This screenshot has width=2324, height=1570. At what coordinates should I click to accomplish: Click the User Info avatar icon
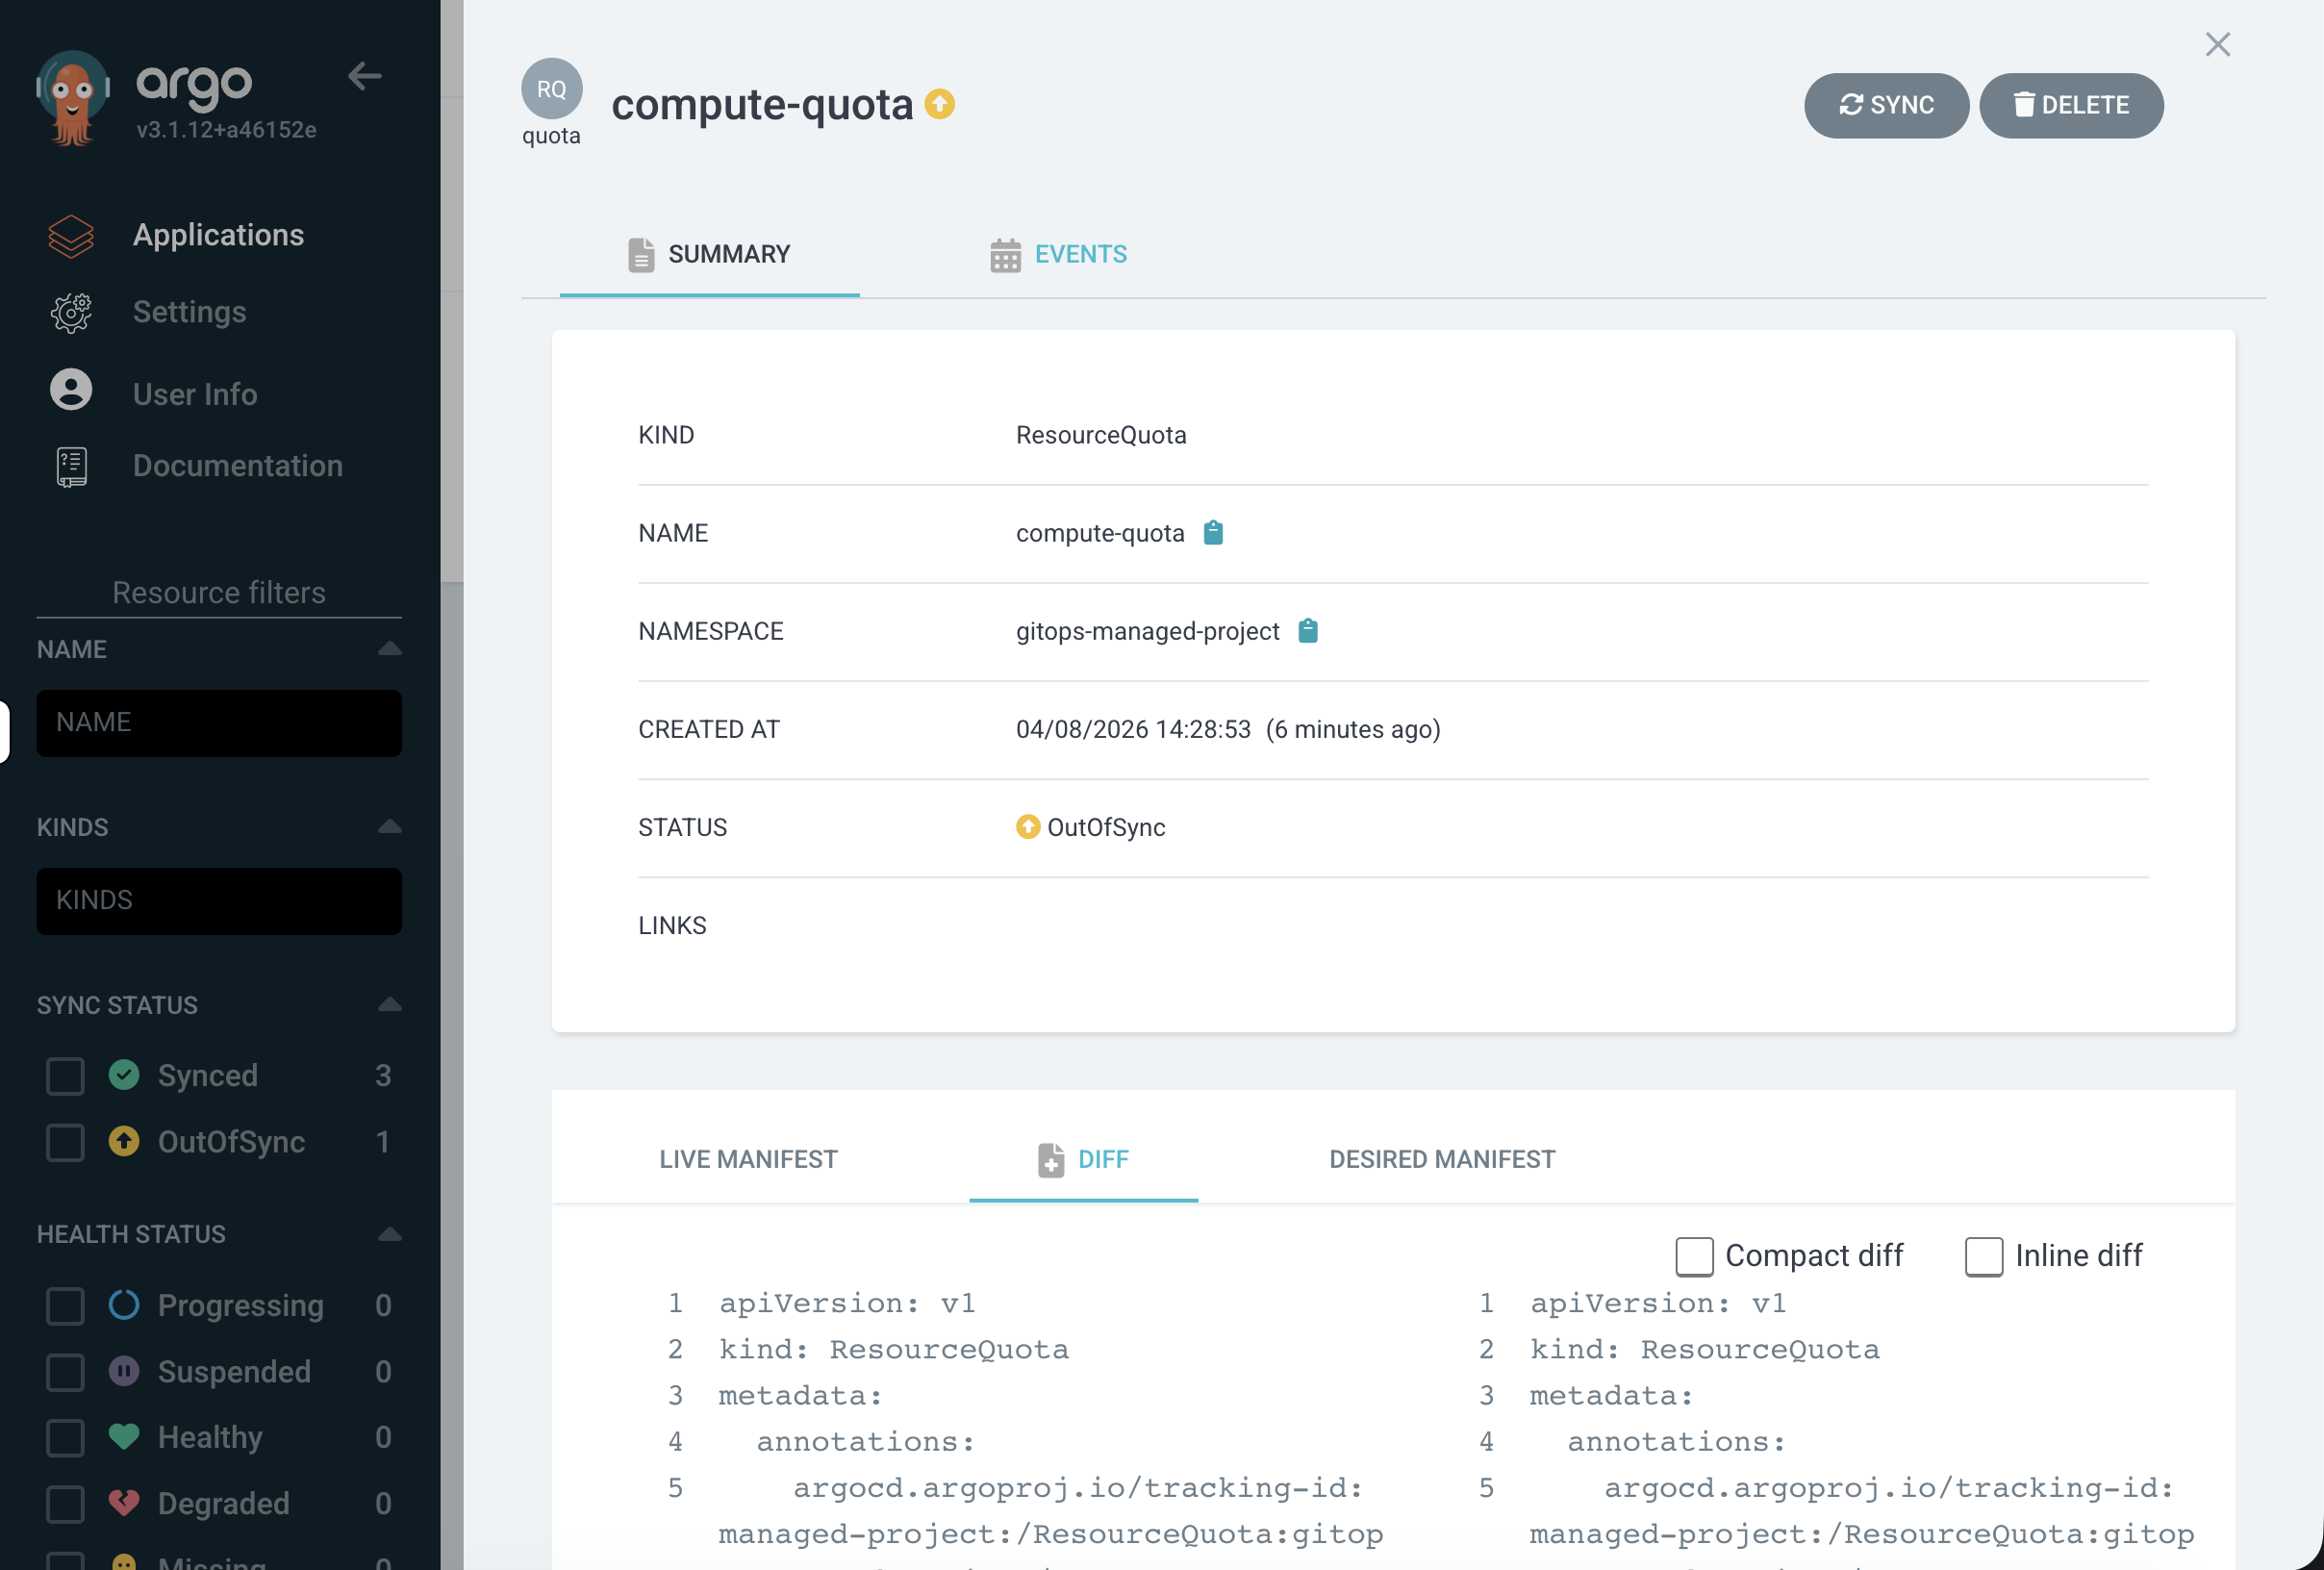point(71,389)
